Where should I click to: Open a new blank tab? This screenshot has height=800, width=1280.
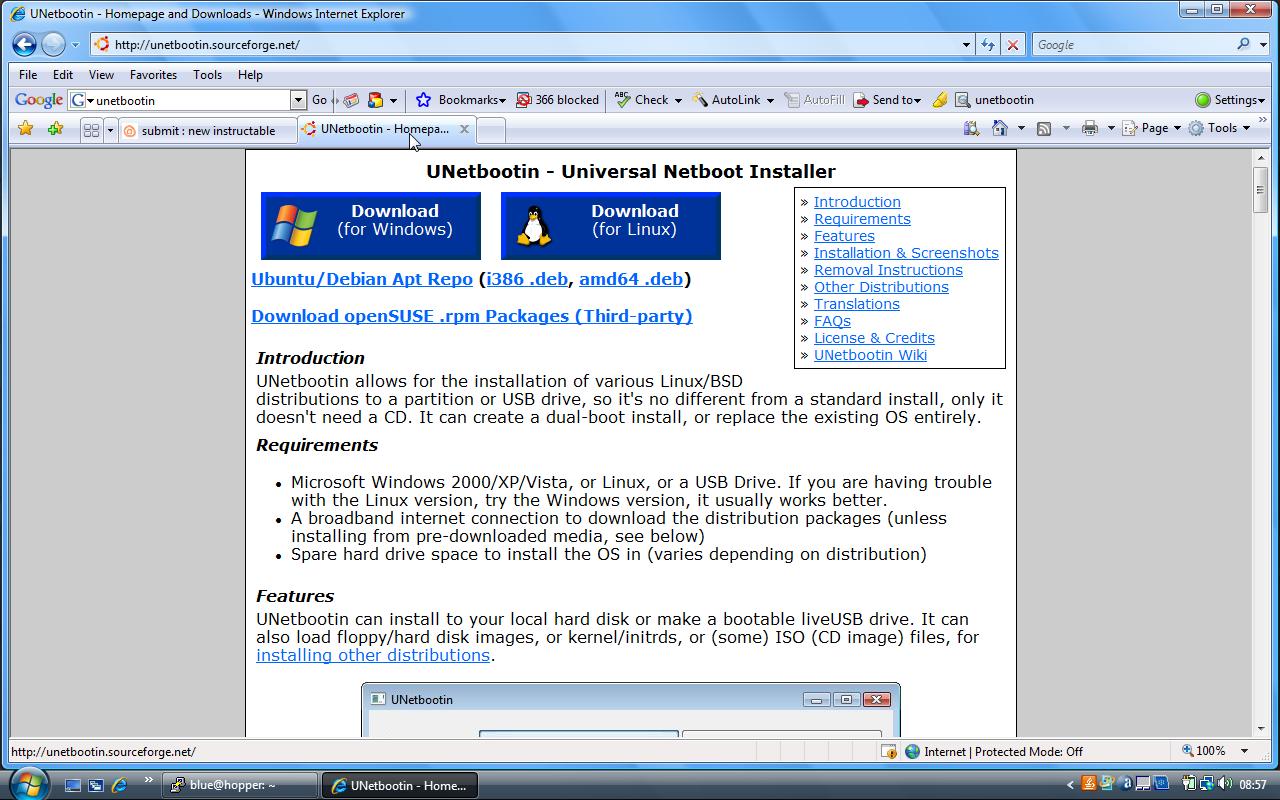491,130
